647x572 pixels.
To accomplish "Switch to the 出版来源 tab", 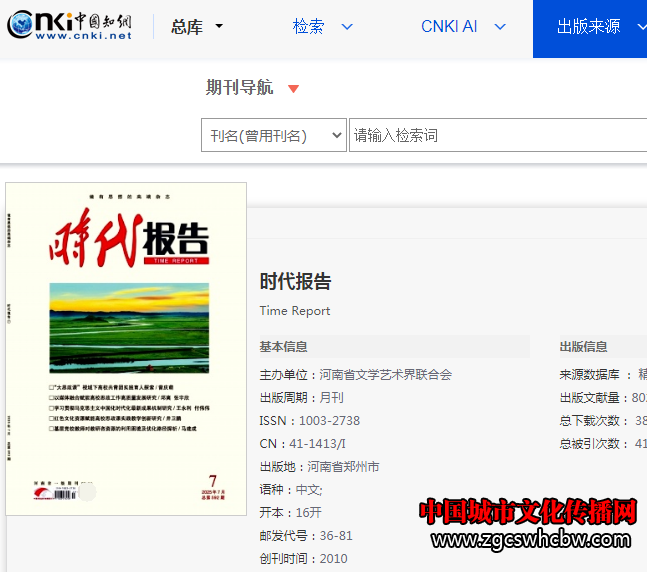I will coord(588,27).
